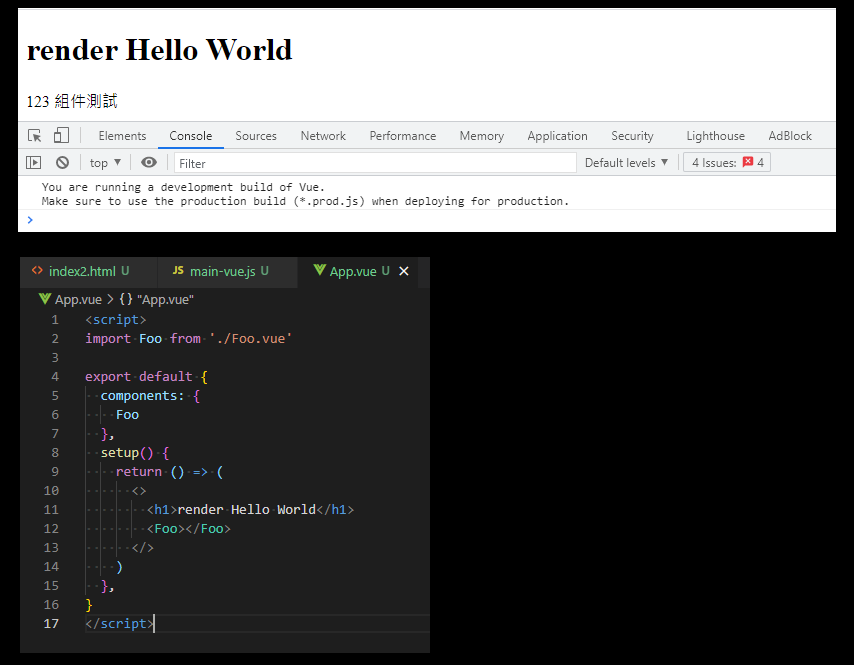Click the 'setup()' method in code
The image size is (854, 665).
point(127,453)
